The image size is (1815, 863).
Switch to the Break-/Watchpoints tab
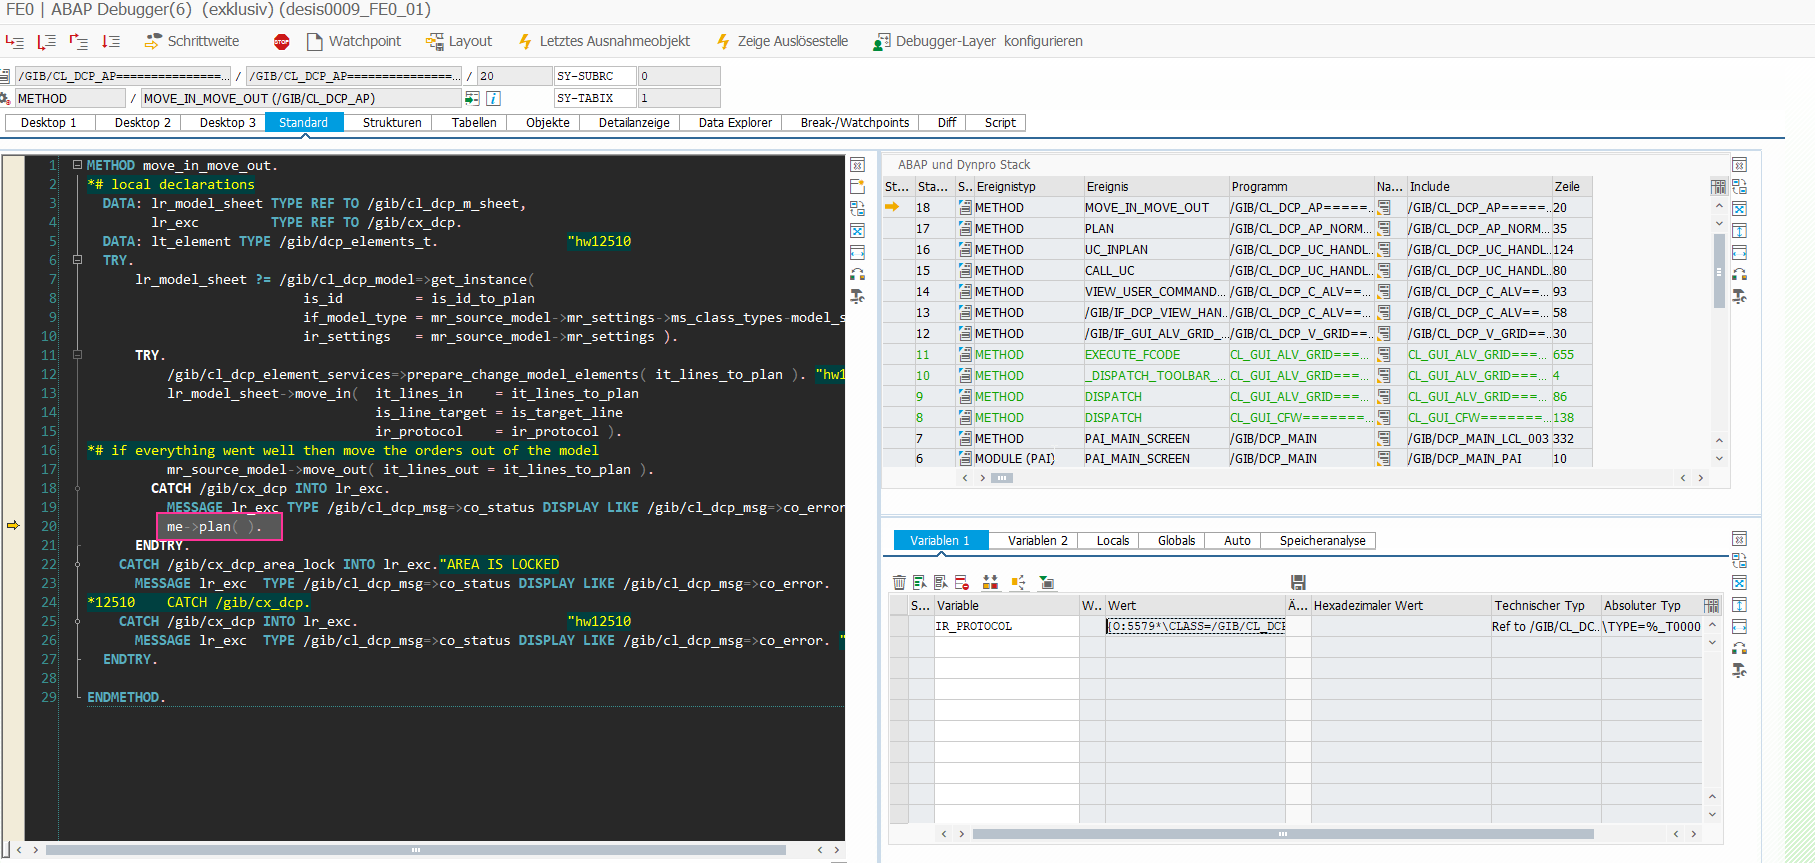pyautogui.click(x=854, y=123)
